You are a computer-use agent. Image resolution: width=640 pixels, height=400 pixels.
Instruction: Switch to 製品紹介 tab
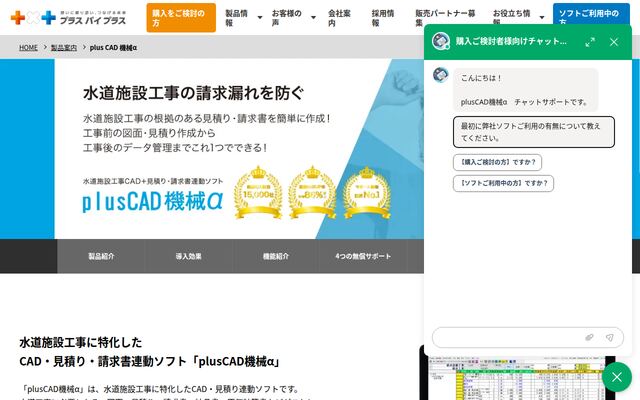click(x=101, y=256)
